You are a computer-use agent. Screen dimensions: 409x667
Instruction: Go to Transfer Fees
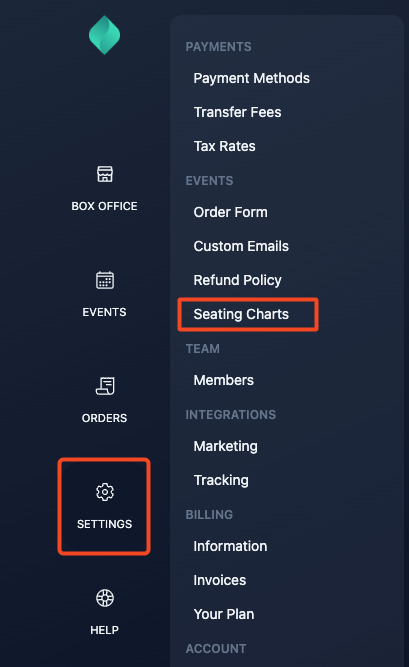237,112
